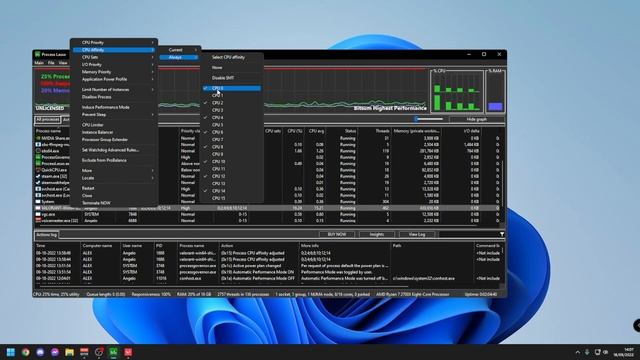Image resolution: width=640 pixels, height=360 pixels.
Task: Toggle CPU 8 in affinity menu
Action: [231, 147]
